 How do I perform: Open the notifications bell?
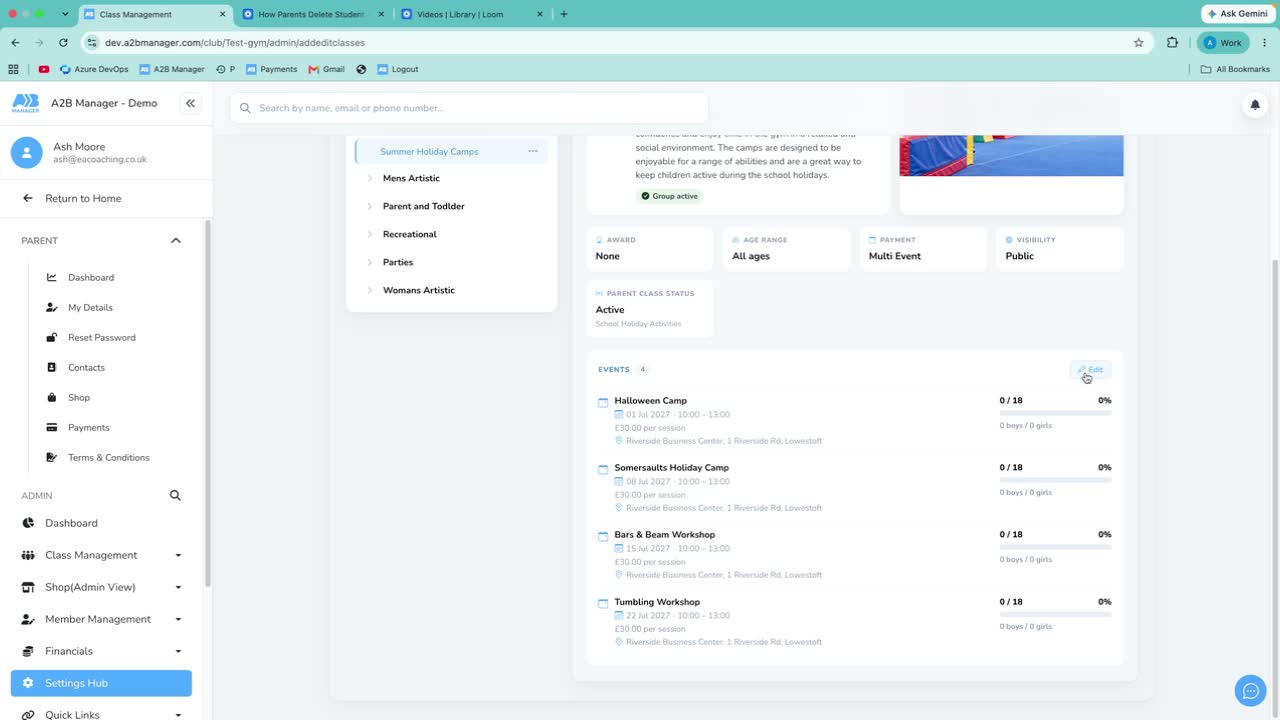(1255, 104)
